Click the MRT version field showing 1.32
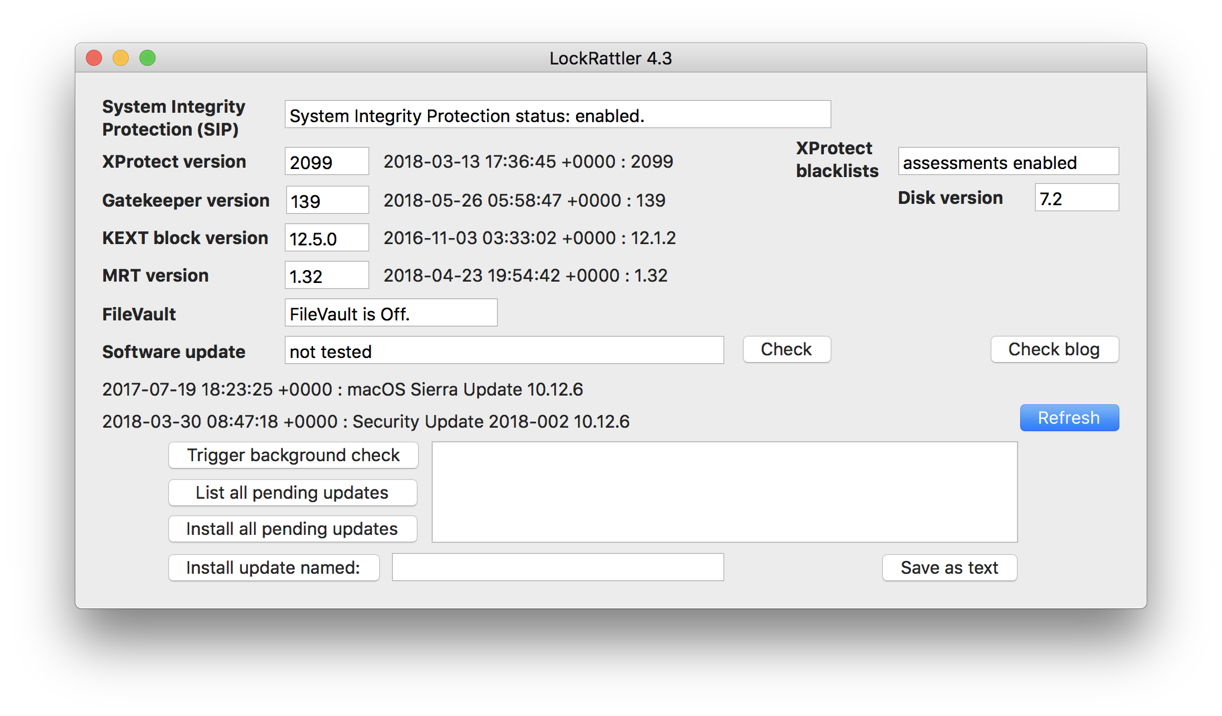 click(x=327, y=275)
